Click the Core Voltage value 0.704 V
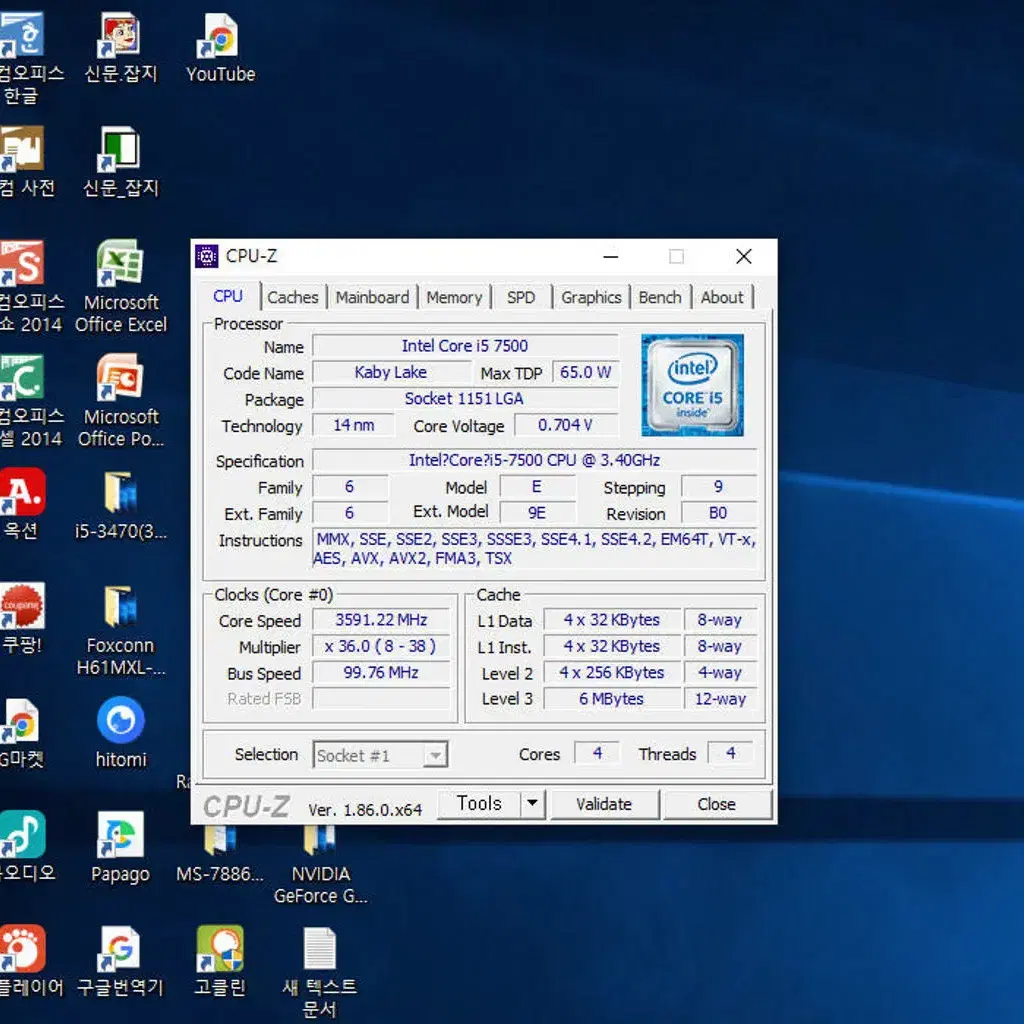 [566, 425]
